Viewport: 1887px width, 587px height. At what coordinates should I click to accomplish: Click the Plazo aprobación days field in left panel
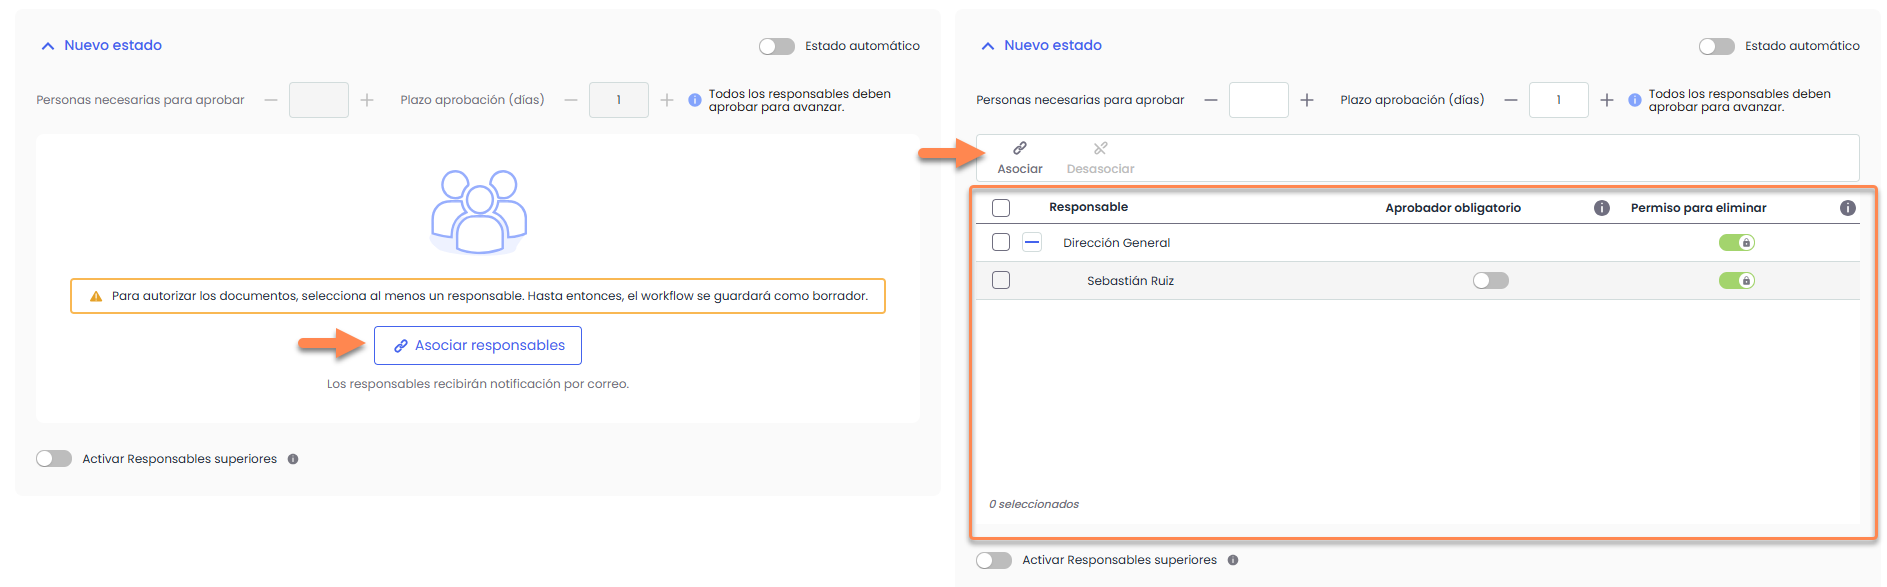(x=618, y=100)
